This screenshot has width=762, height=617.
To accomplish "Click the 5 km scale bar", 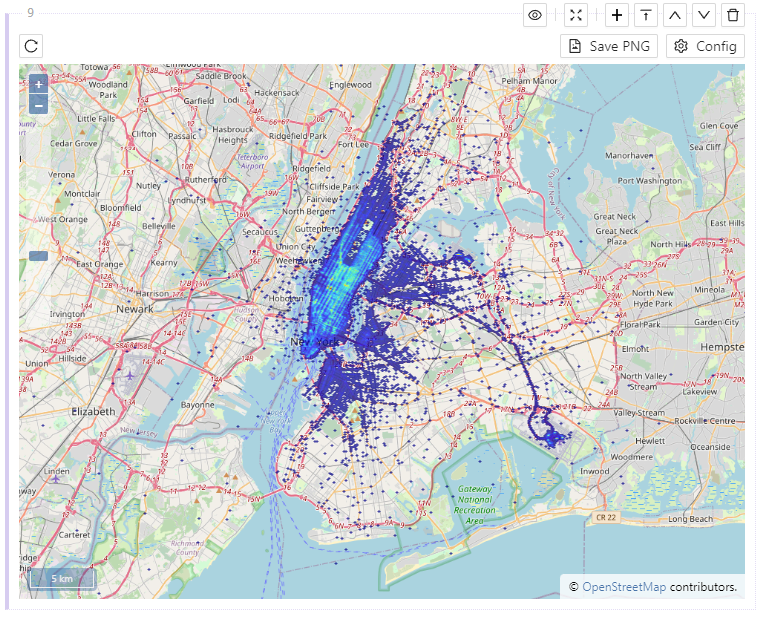I will click(x=62, y=579).
